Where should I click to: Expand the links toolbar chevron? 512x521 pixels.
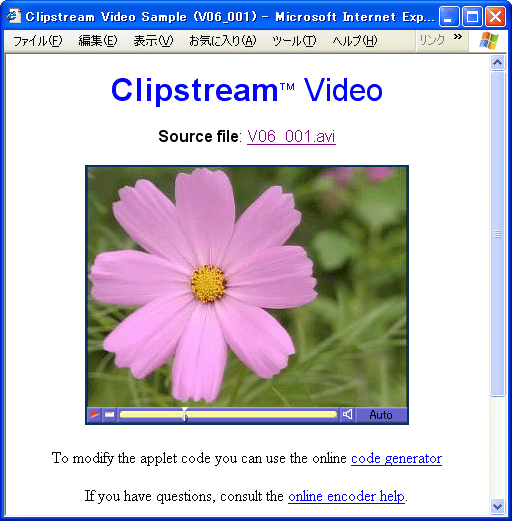458,36
